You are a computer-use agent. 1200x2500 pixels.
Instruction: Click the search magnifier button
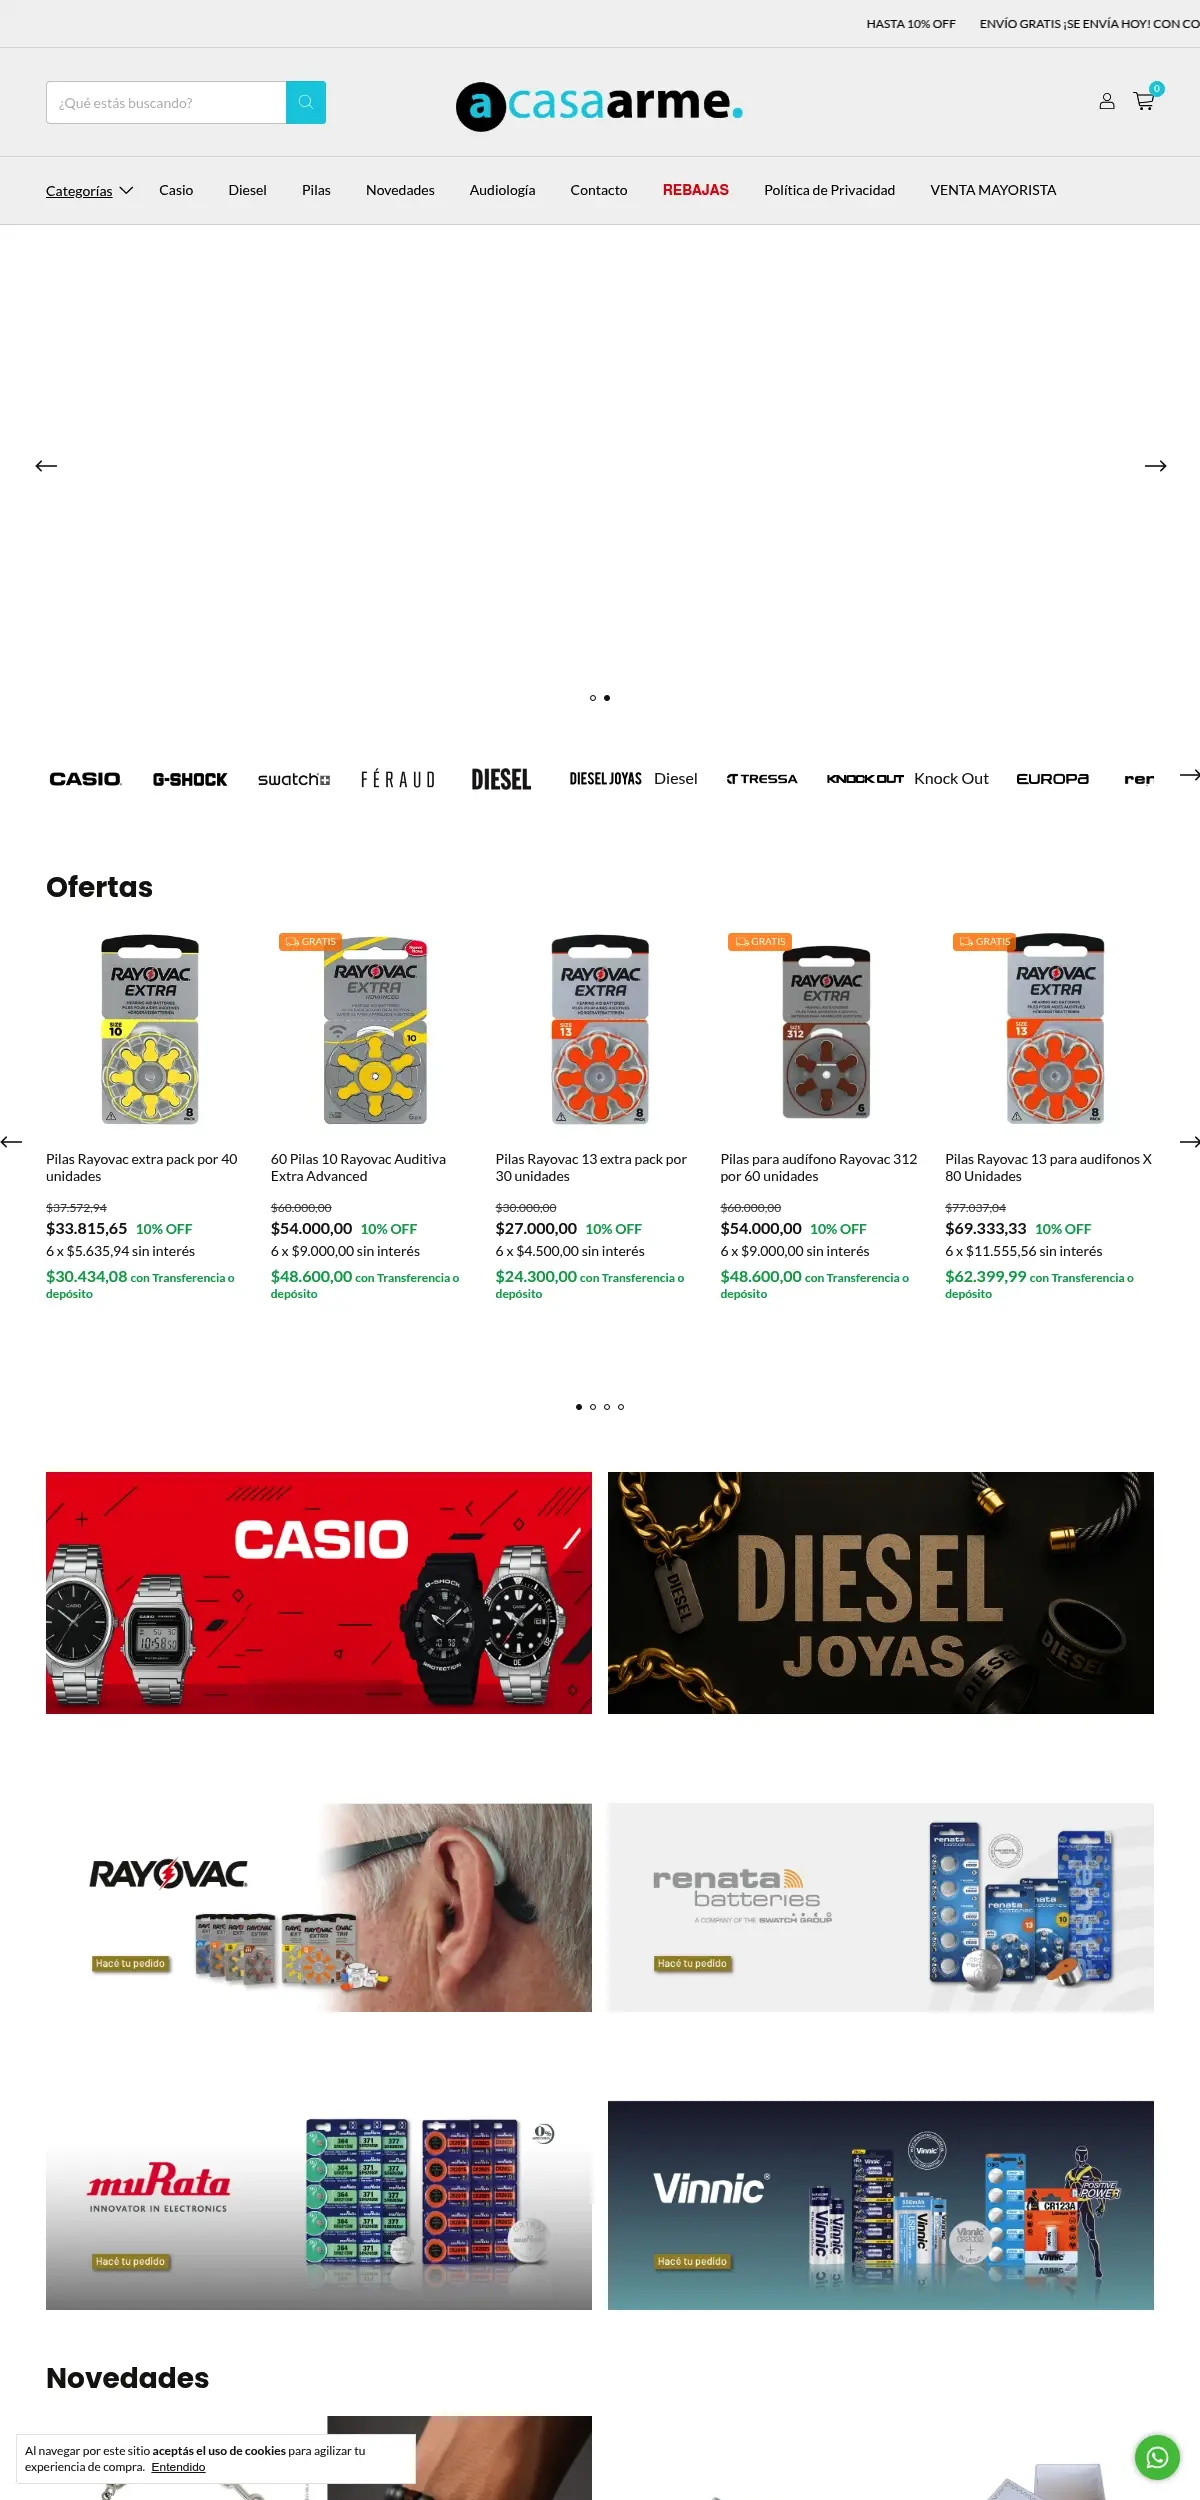[306, 102]
